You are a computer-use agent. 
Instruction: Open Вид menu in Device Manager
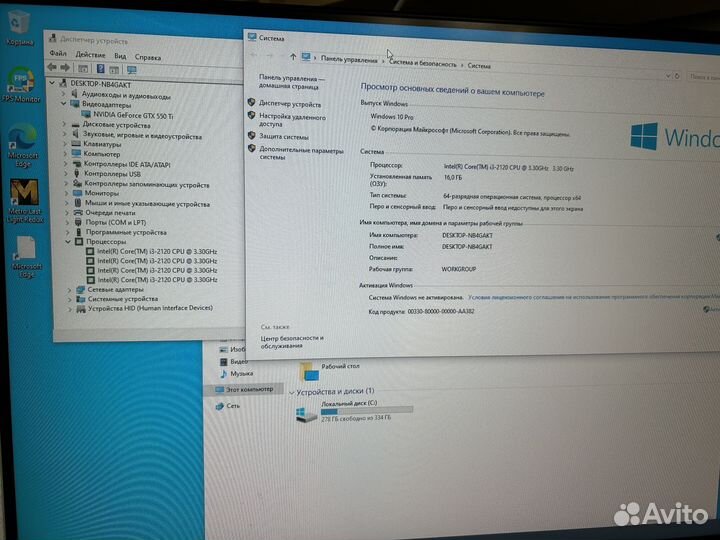[x=120, y=56]
